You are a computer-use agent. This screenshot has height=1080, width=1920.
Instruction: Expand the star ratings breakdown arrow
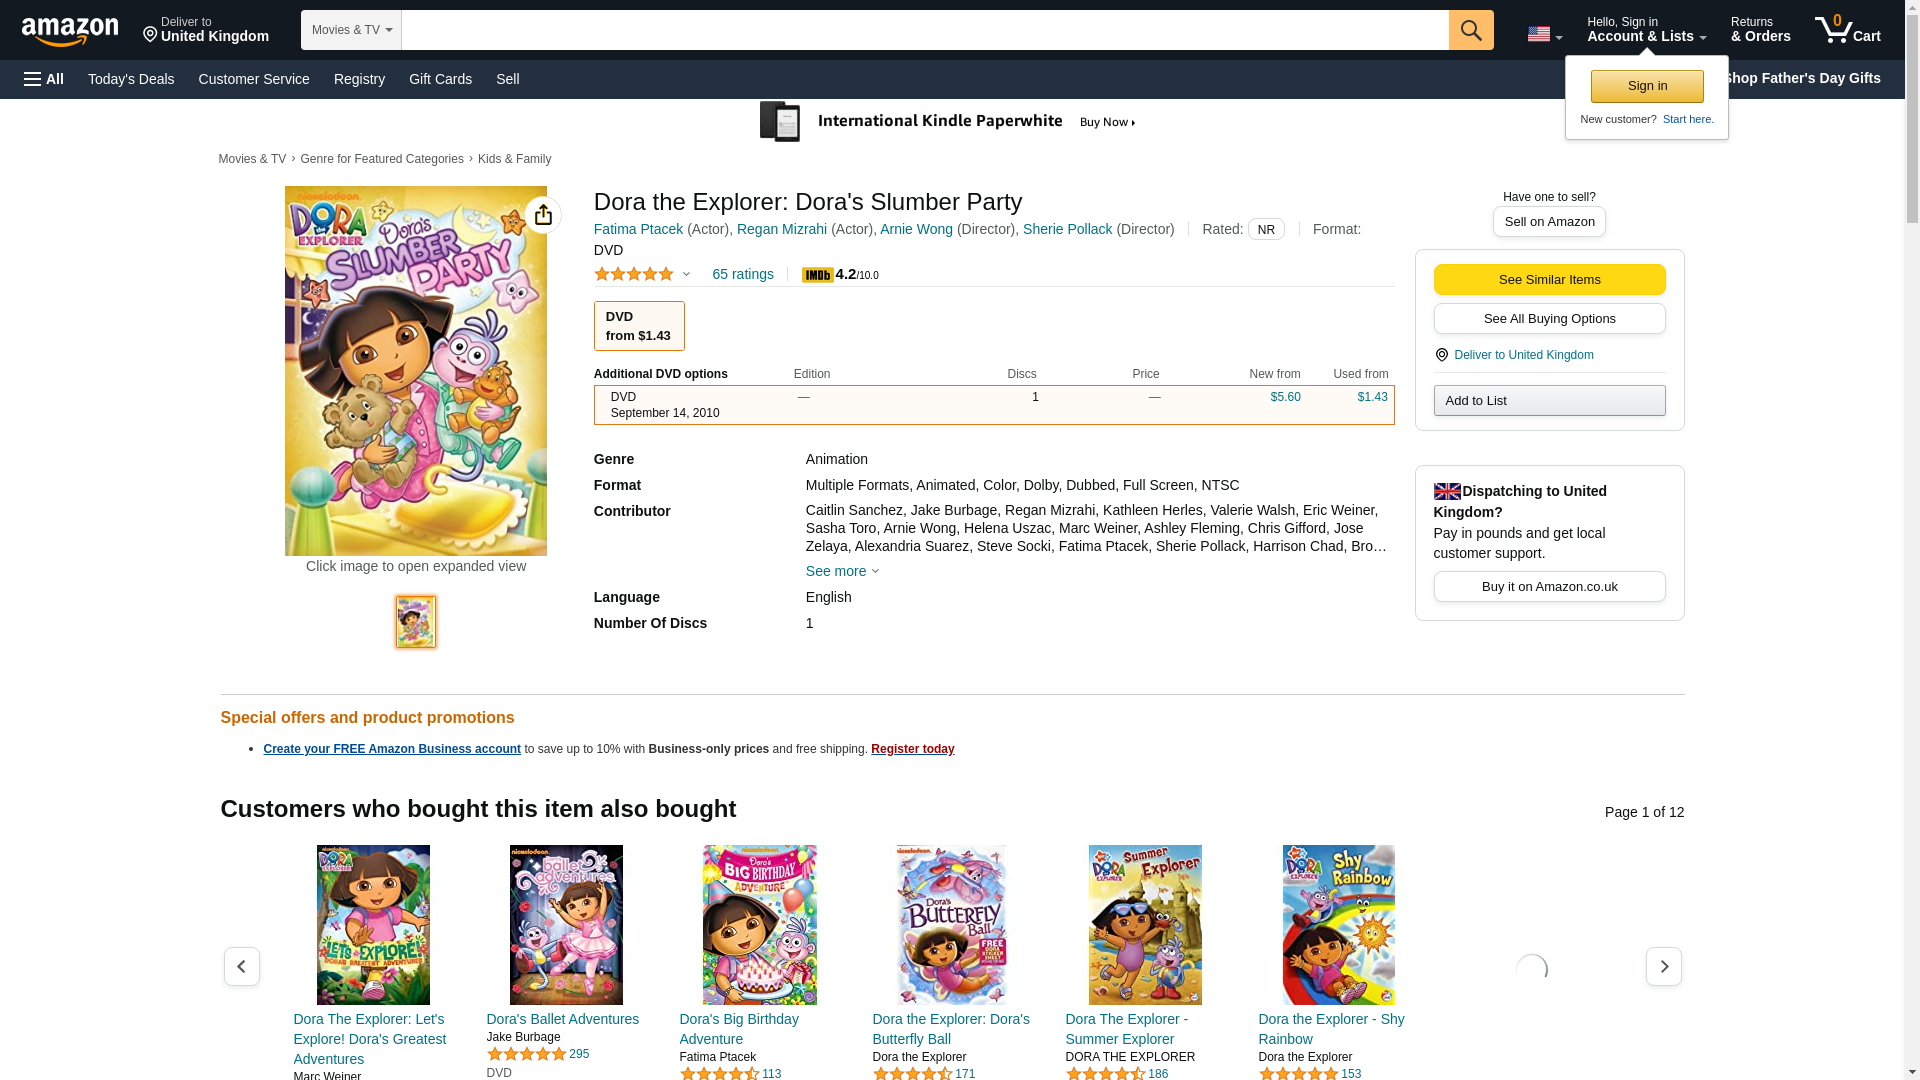[686, 274]
